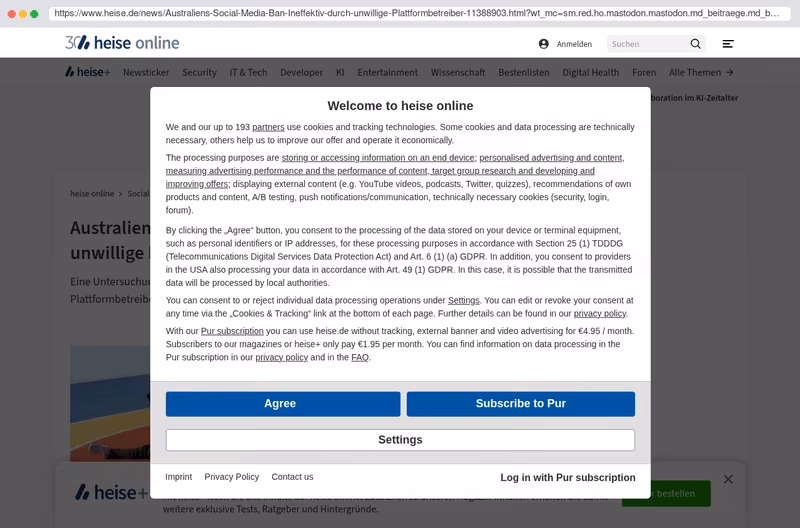Open the KI menu item
Screen dimensions: 800x528
point(340,72)
